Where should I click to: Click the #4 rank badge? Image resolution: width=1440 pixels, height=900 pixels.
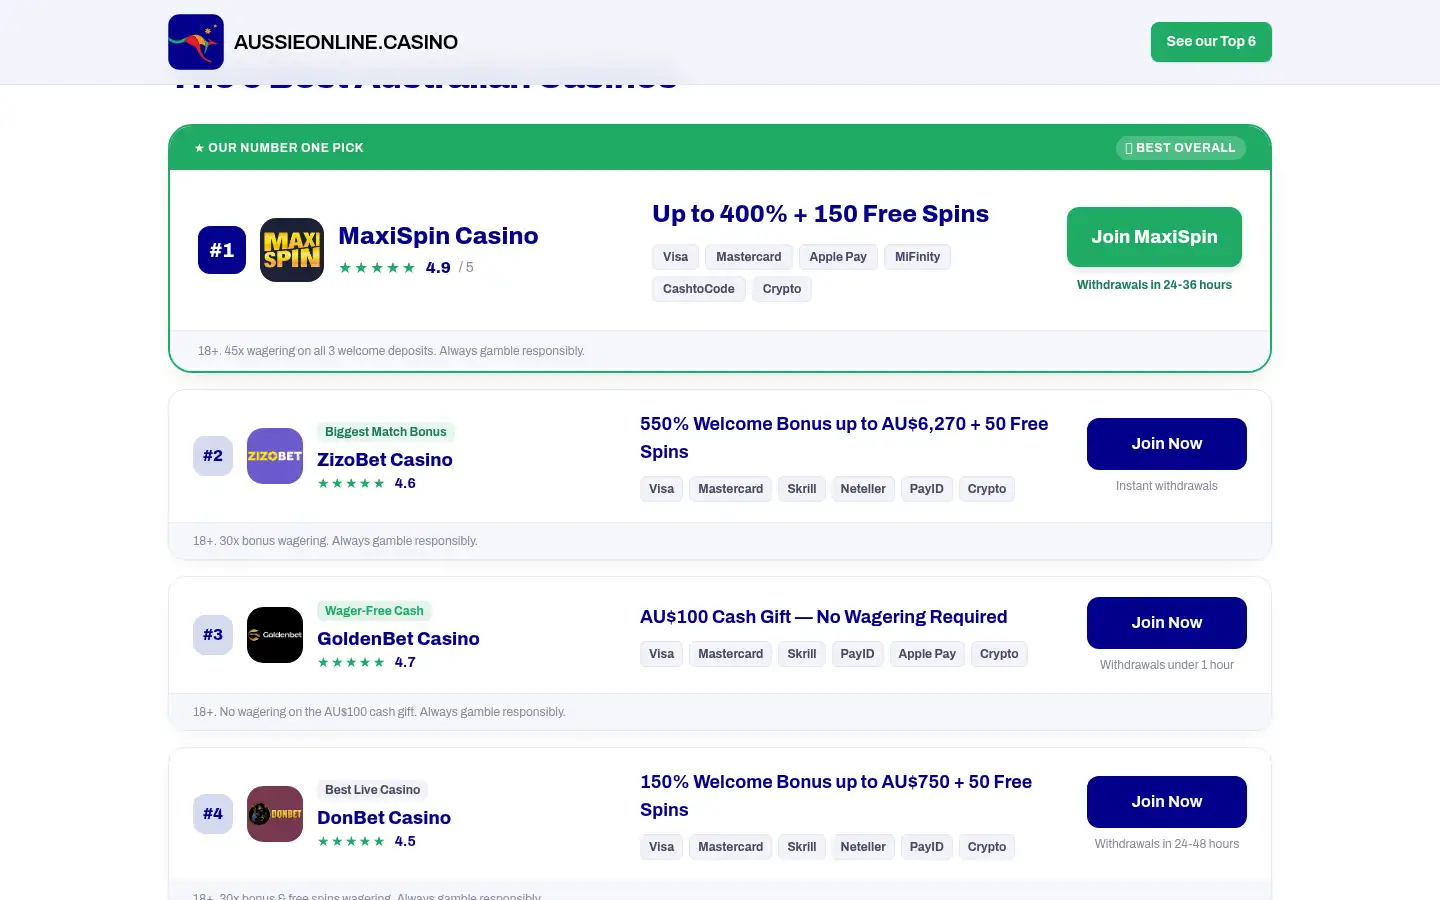[x=213, y=814]
